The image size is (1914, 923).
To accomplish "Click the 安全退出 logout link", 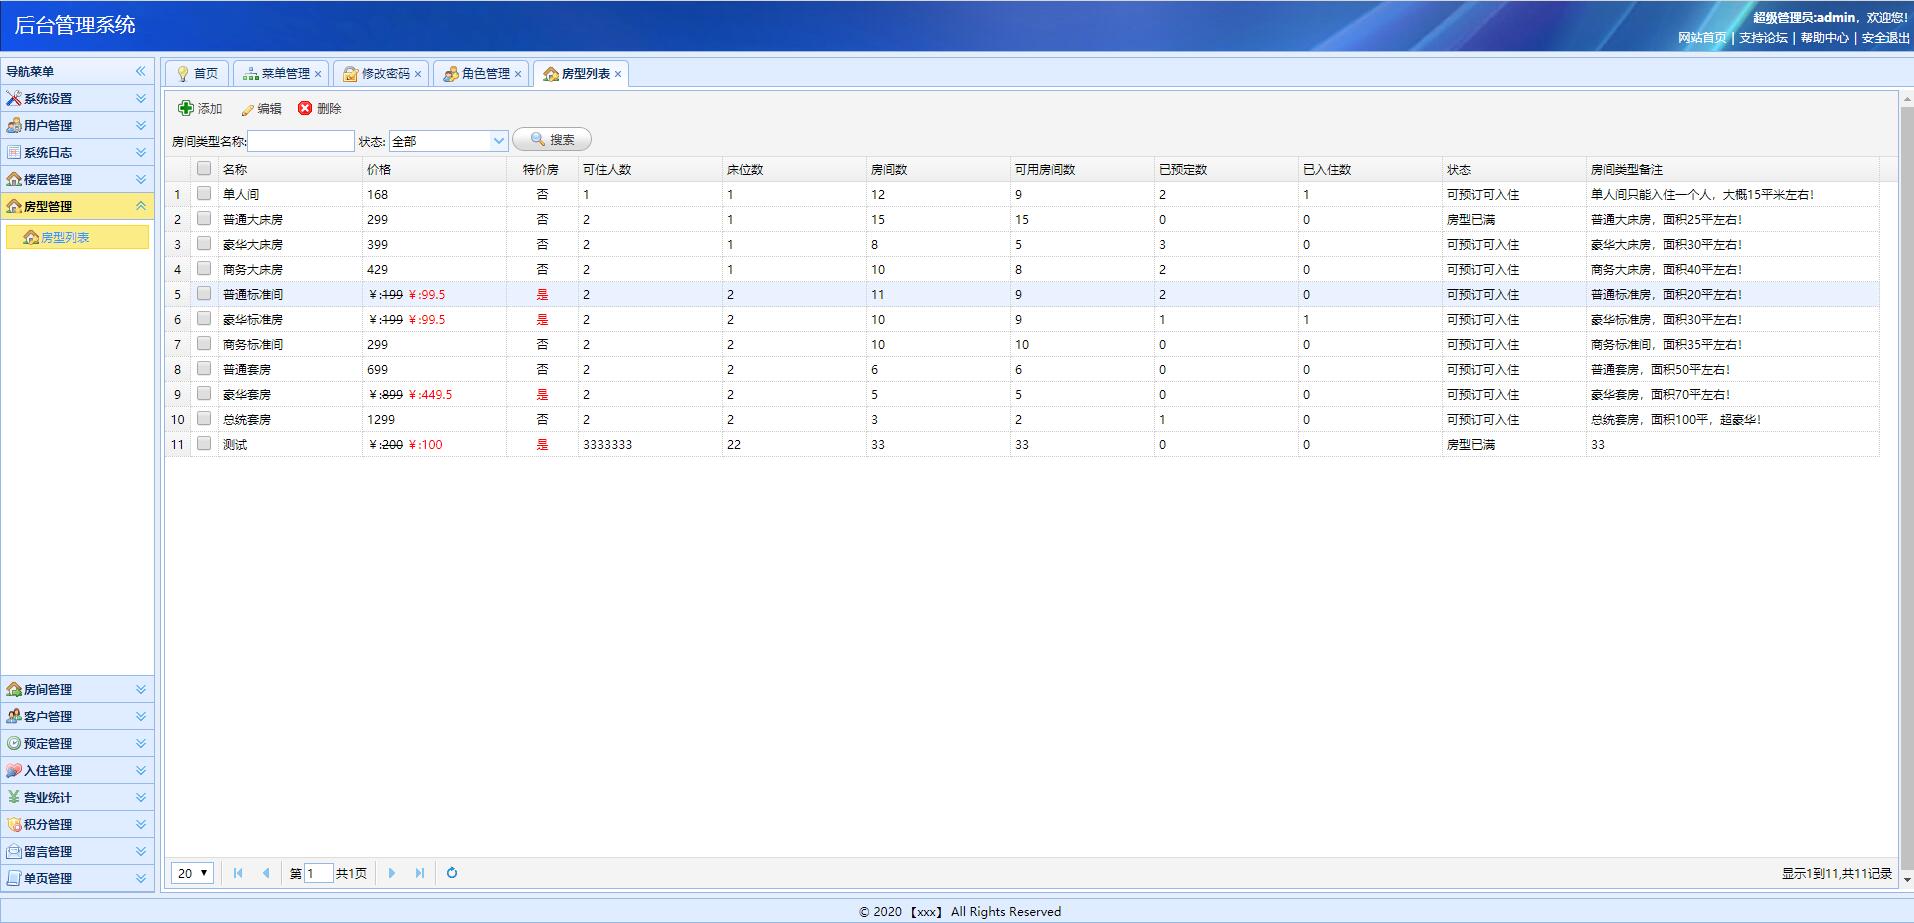I will tap(1885, 38).
